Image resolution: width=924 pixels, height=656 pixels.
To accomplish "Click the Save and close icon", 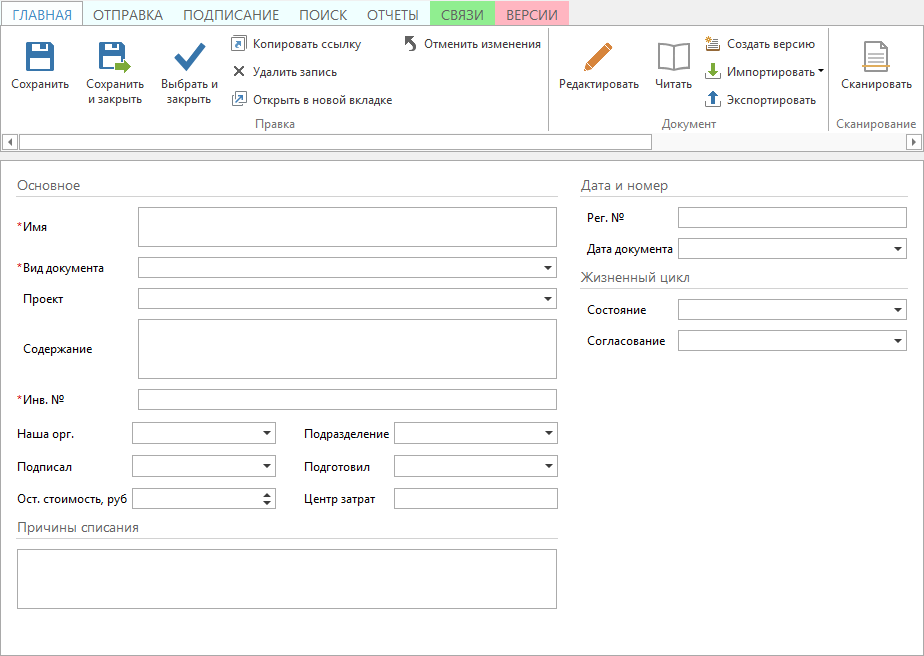I will [115, 57].
